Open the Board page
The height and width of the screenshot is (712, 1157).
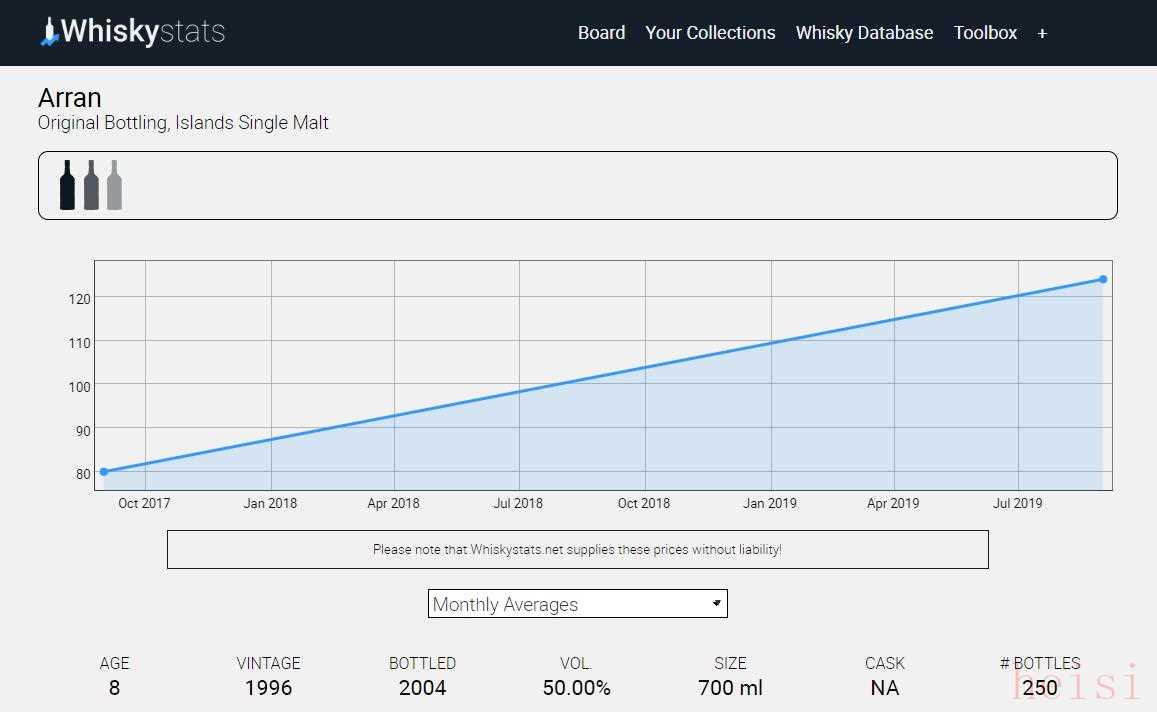601,33
